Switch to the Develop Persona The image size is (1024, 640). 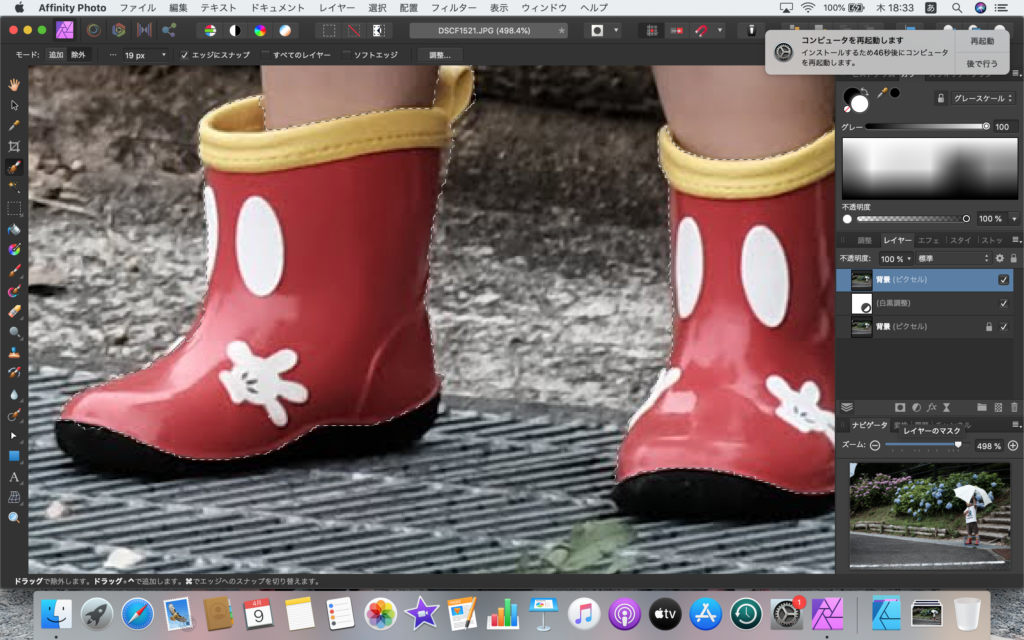click(x=119, y=30)
